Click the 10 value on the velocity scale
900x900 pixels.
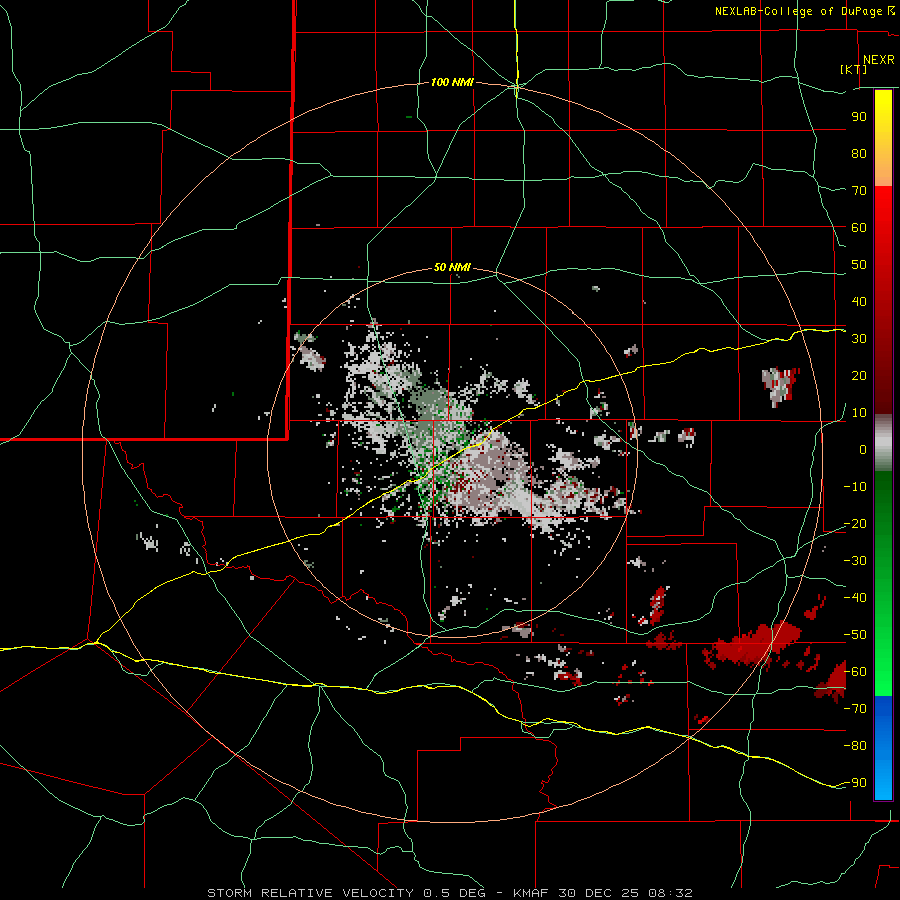(x=859, y=413)
